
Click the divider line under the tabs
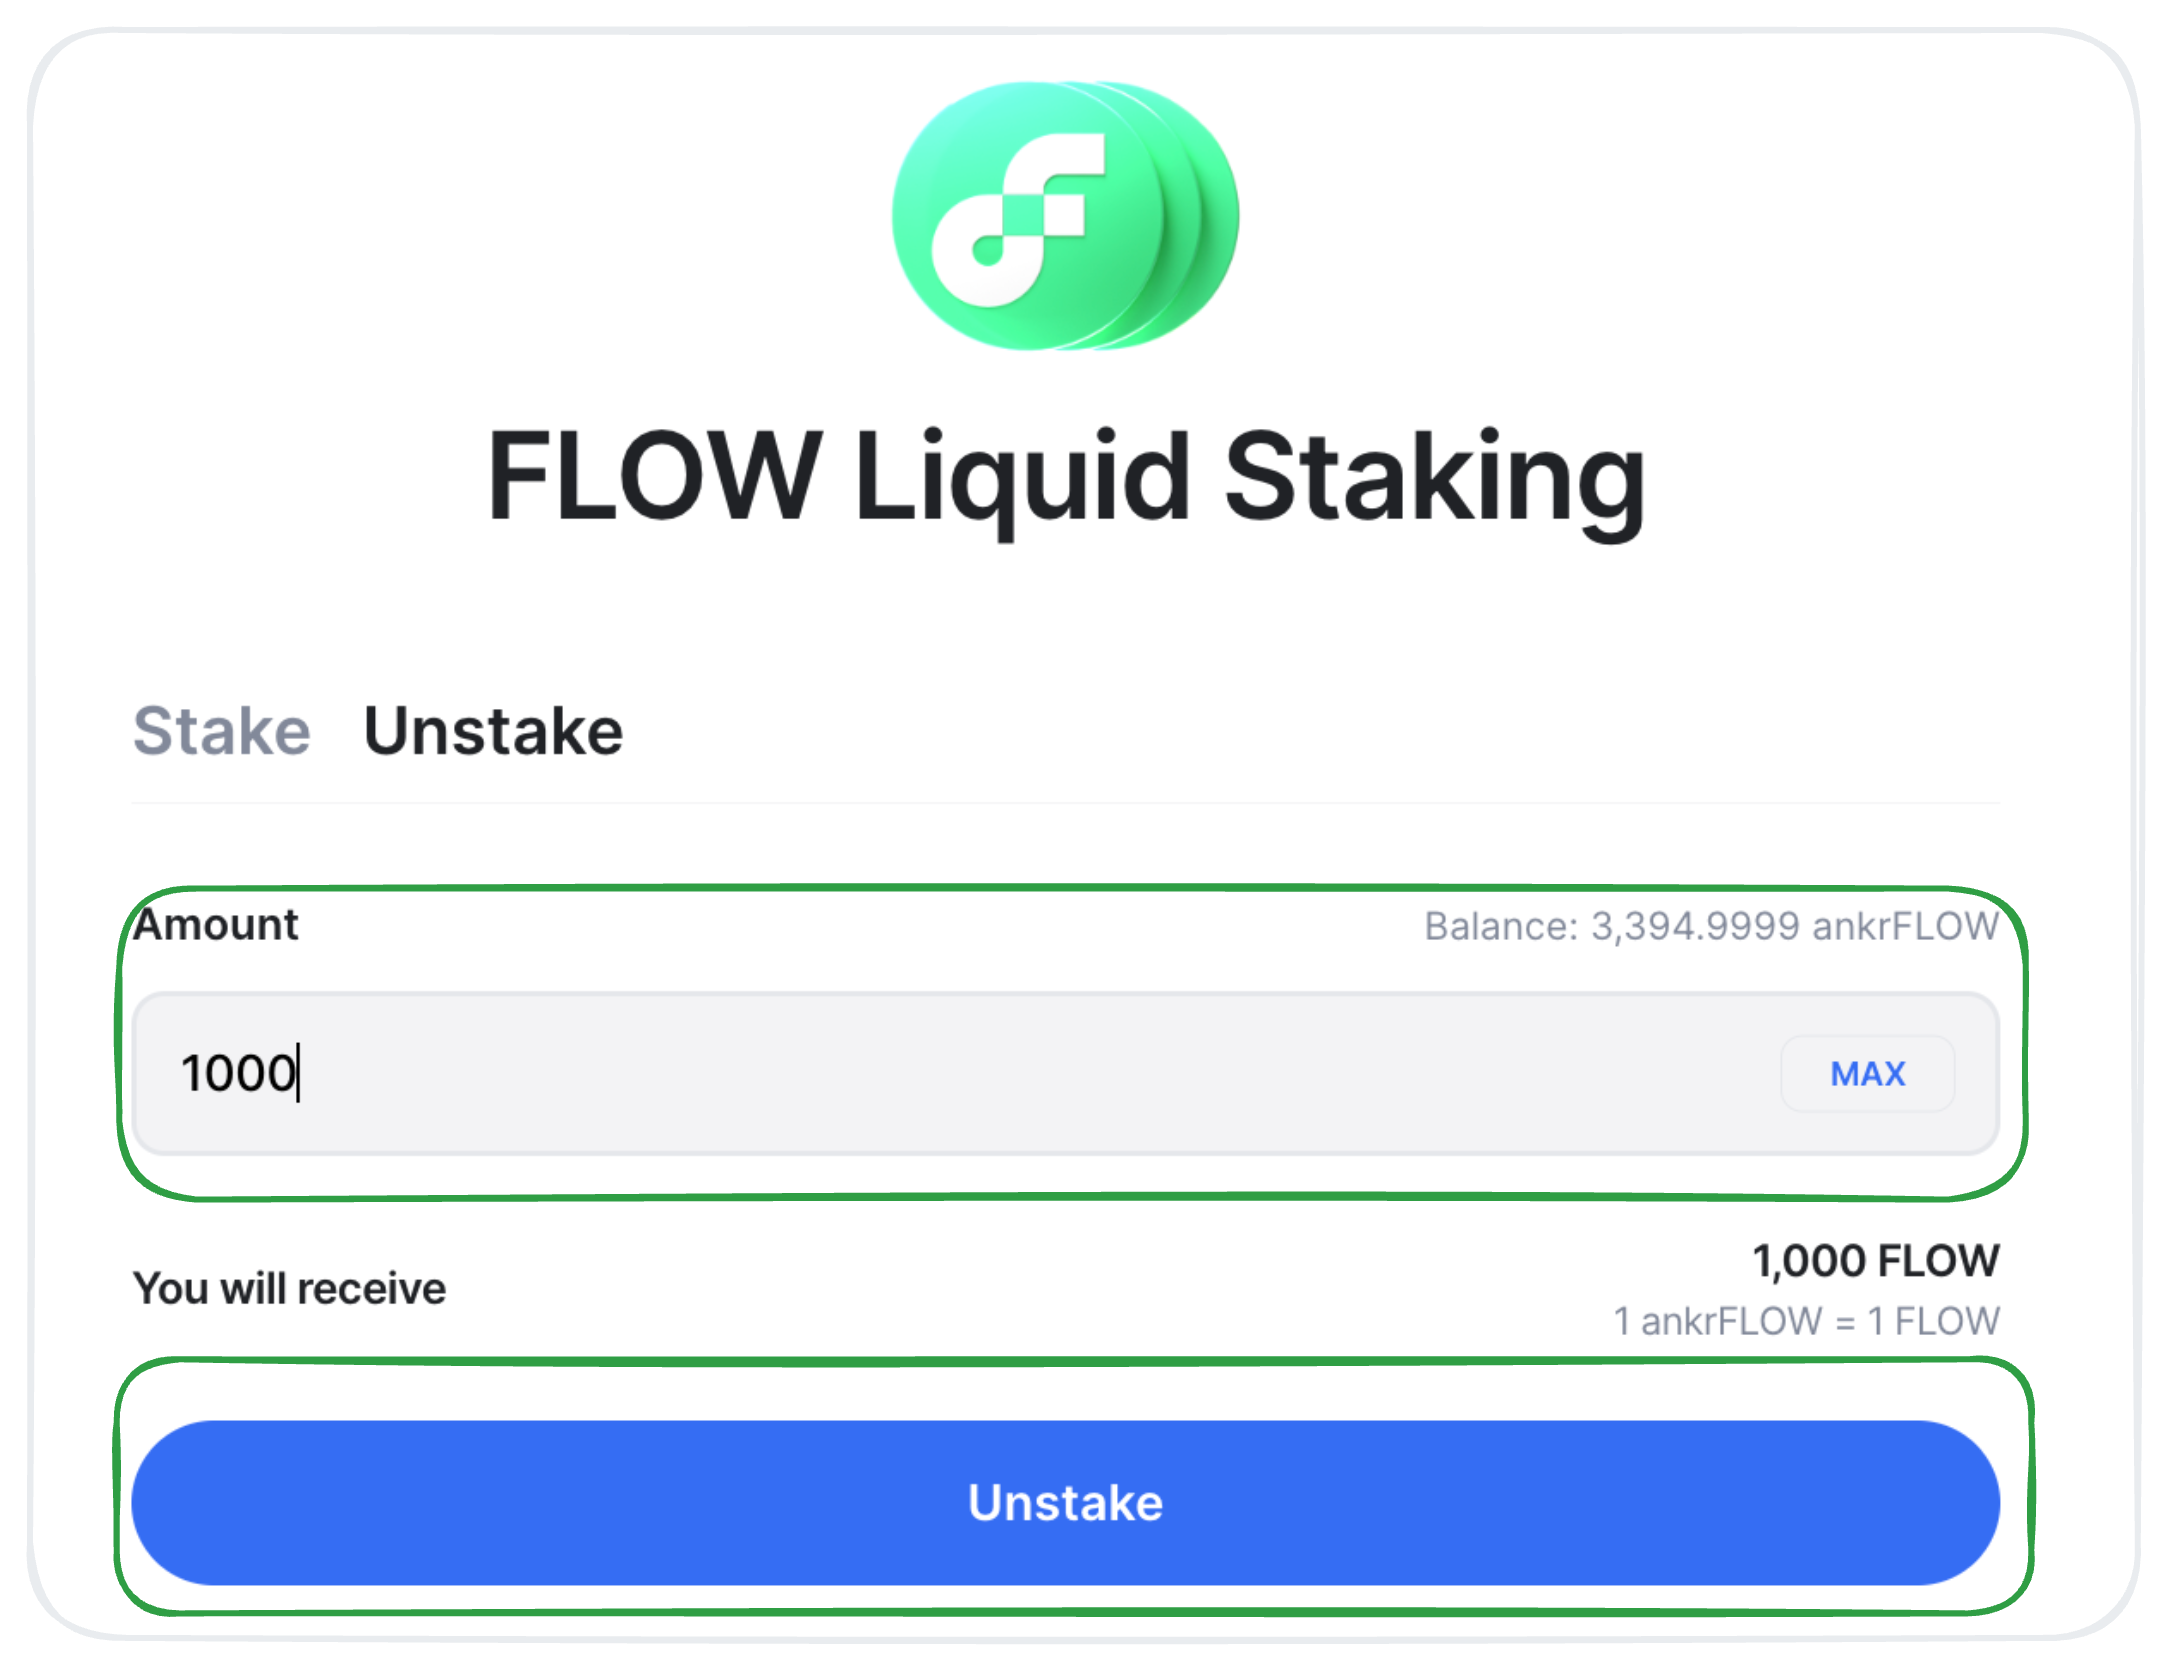[x=1066, y=802]
